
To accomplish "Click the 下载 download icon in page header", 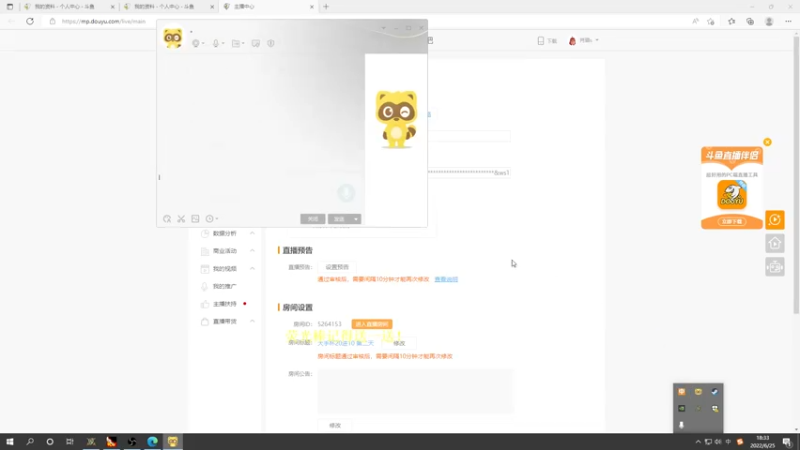I will coord(547,40).
